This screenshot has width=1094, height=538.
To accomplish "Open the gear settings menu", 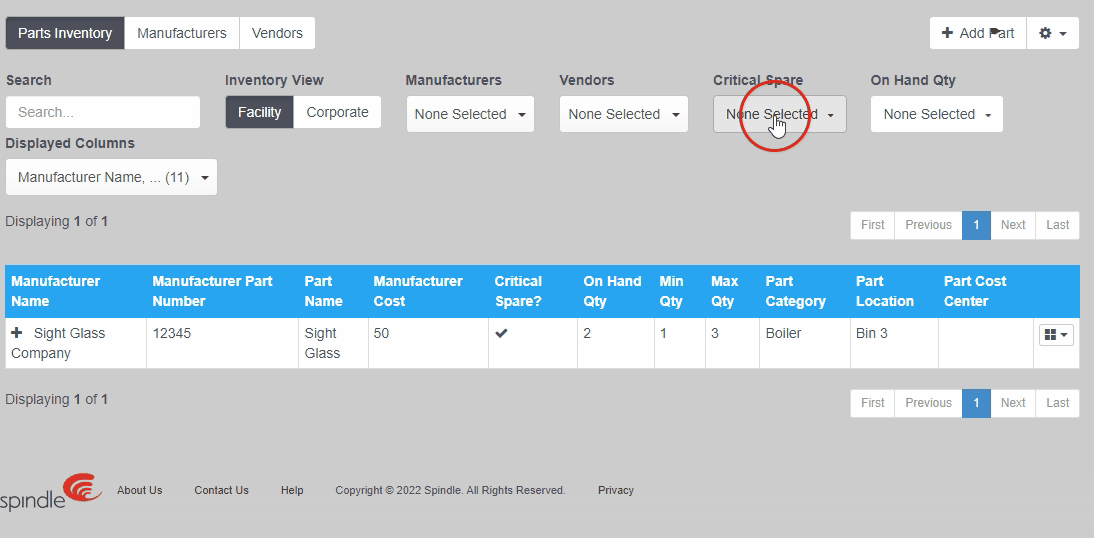I will [1052, 33].
